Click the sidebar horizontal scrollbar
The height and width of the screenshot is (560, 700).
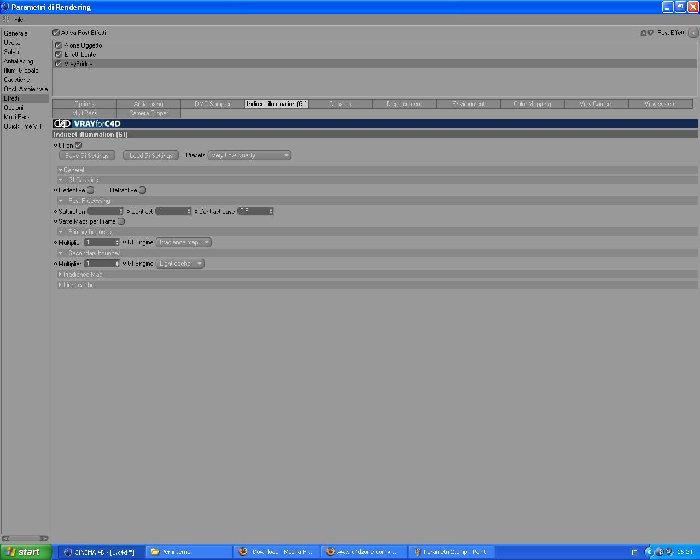click(25, 539)
